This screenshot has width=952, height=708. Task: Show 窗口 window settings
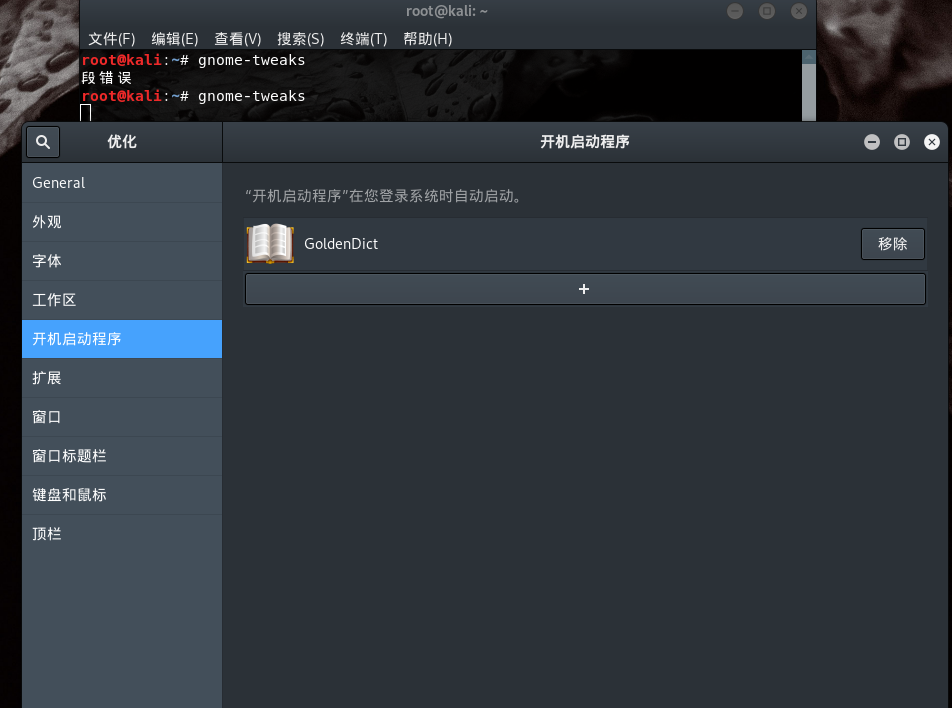122,417
